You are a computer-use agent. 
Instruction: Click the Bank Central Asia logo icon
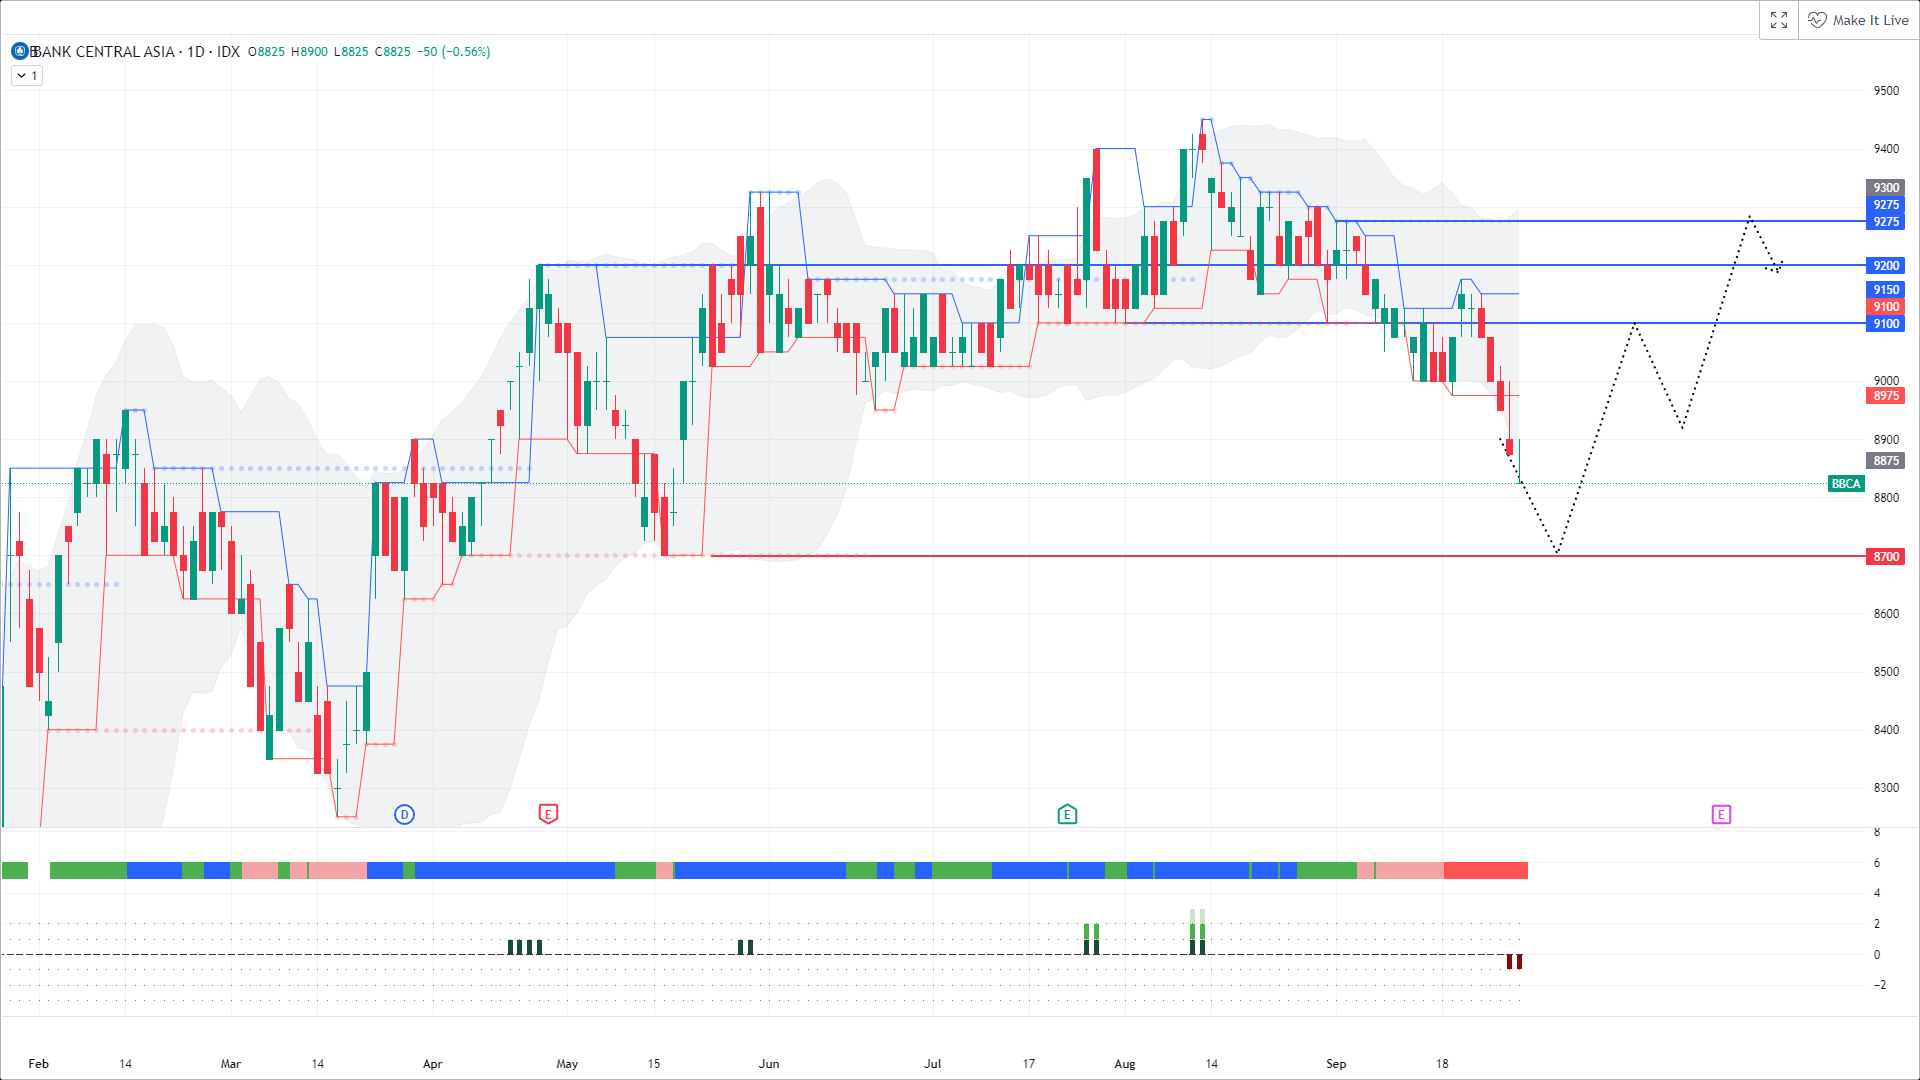point(20,51)
